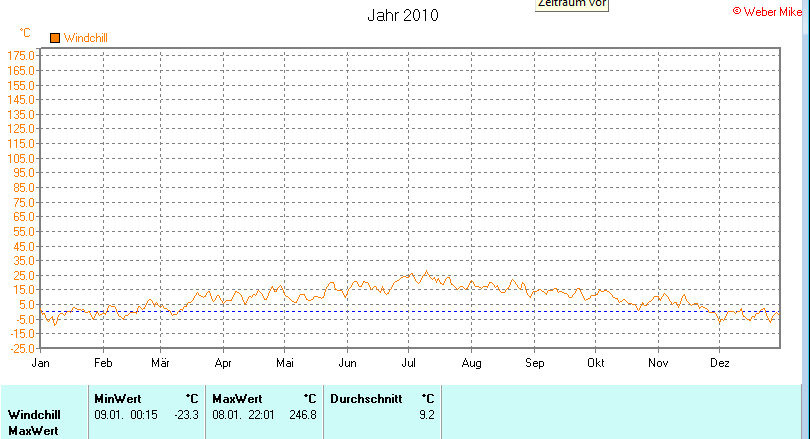The height and width of the screenshot is (439, 810).
Task: Click the MinWert column header
Action: (x=118, y=399)
